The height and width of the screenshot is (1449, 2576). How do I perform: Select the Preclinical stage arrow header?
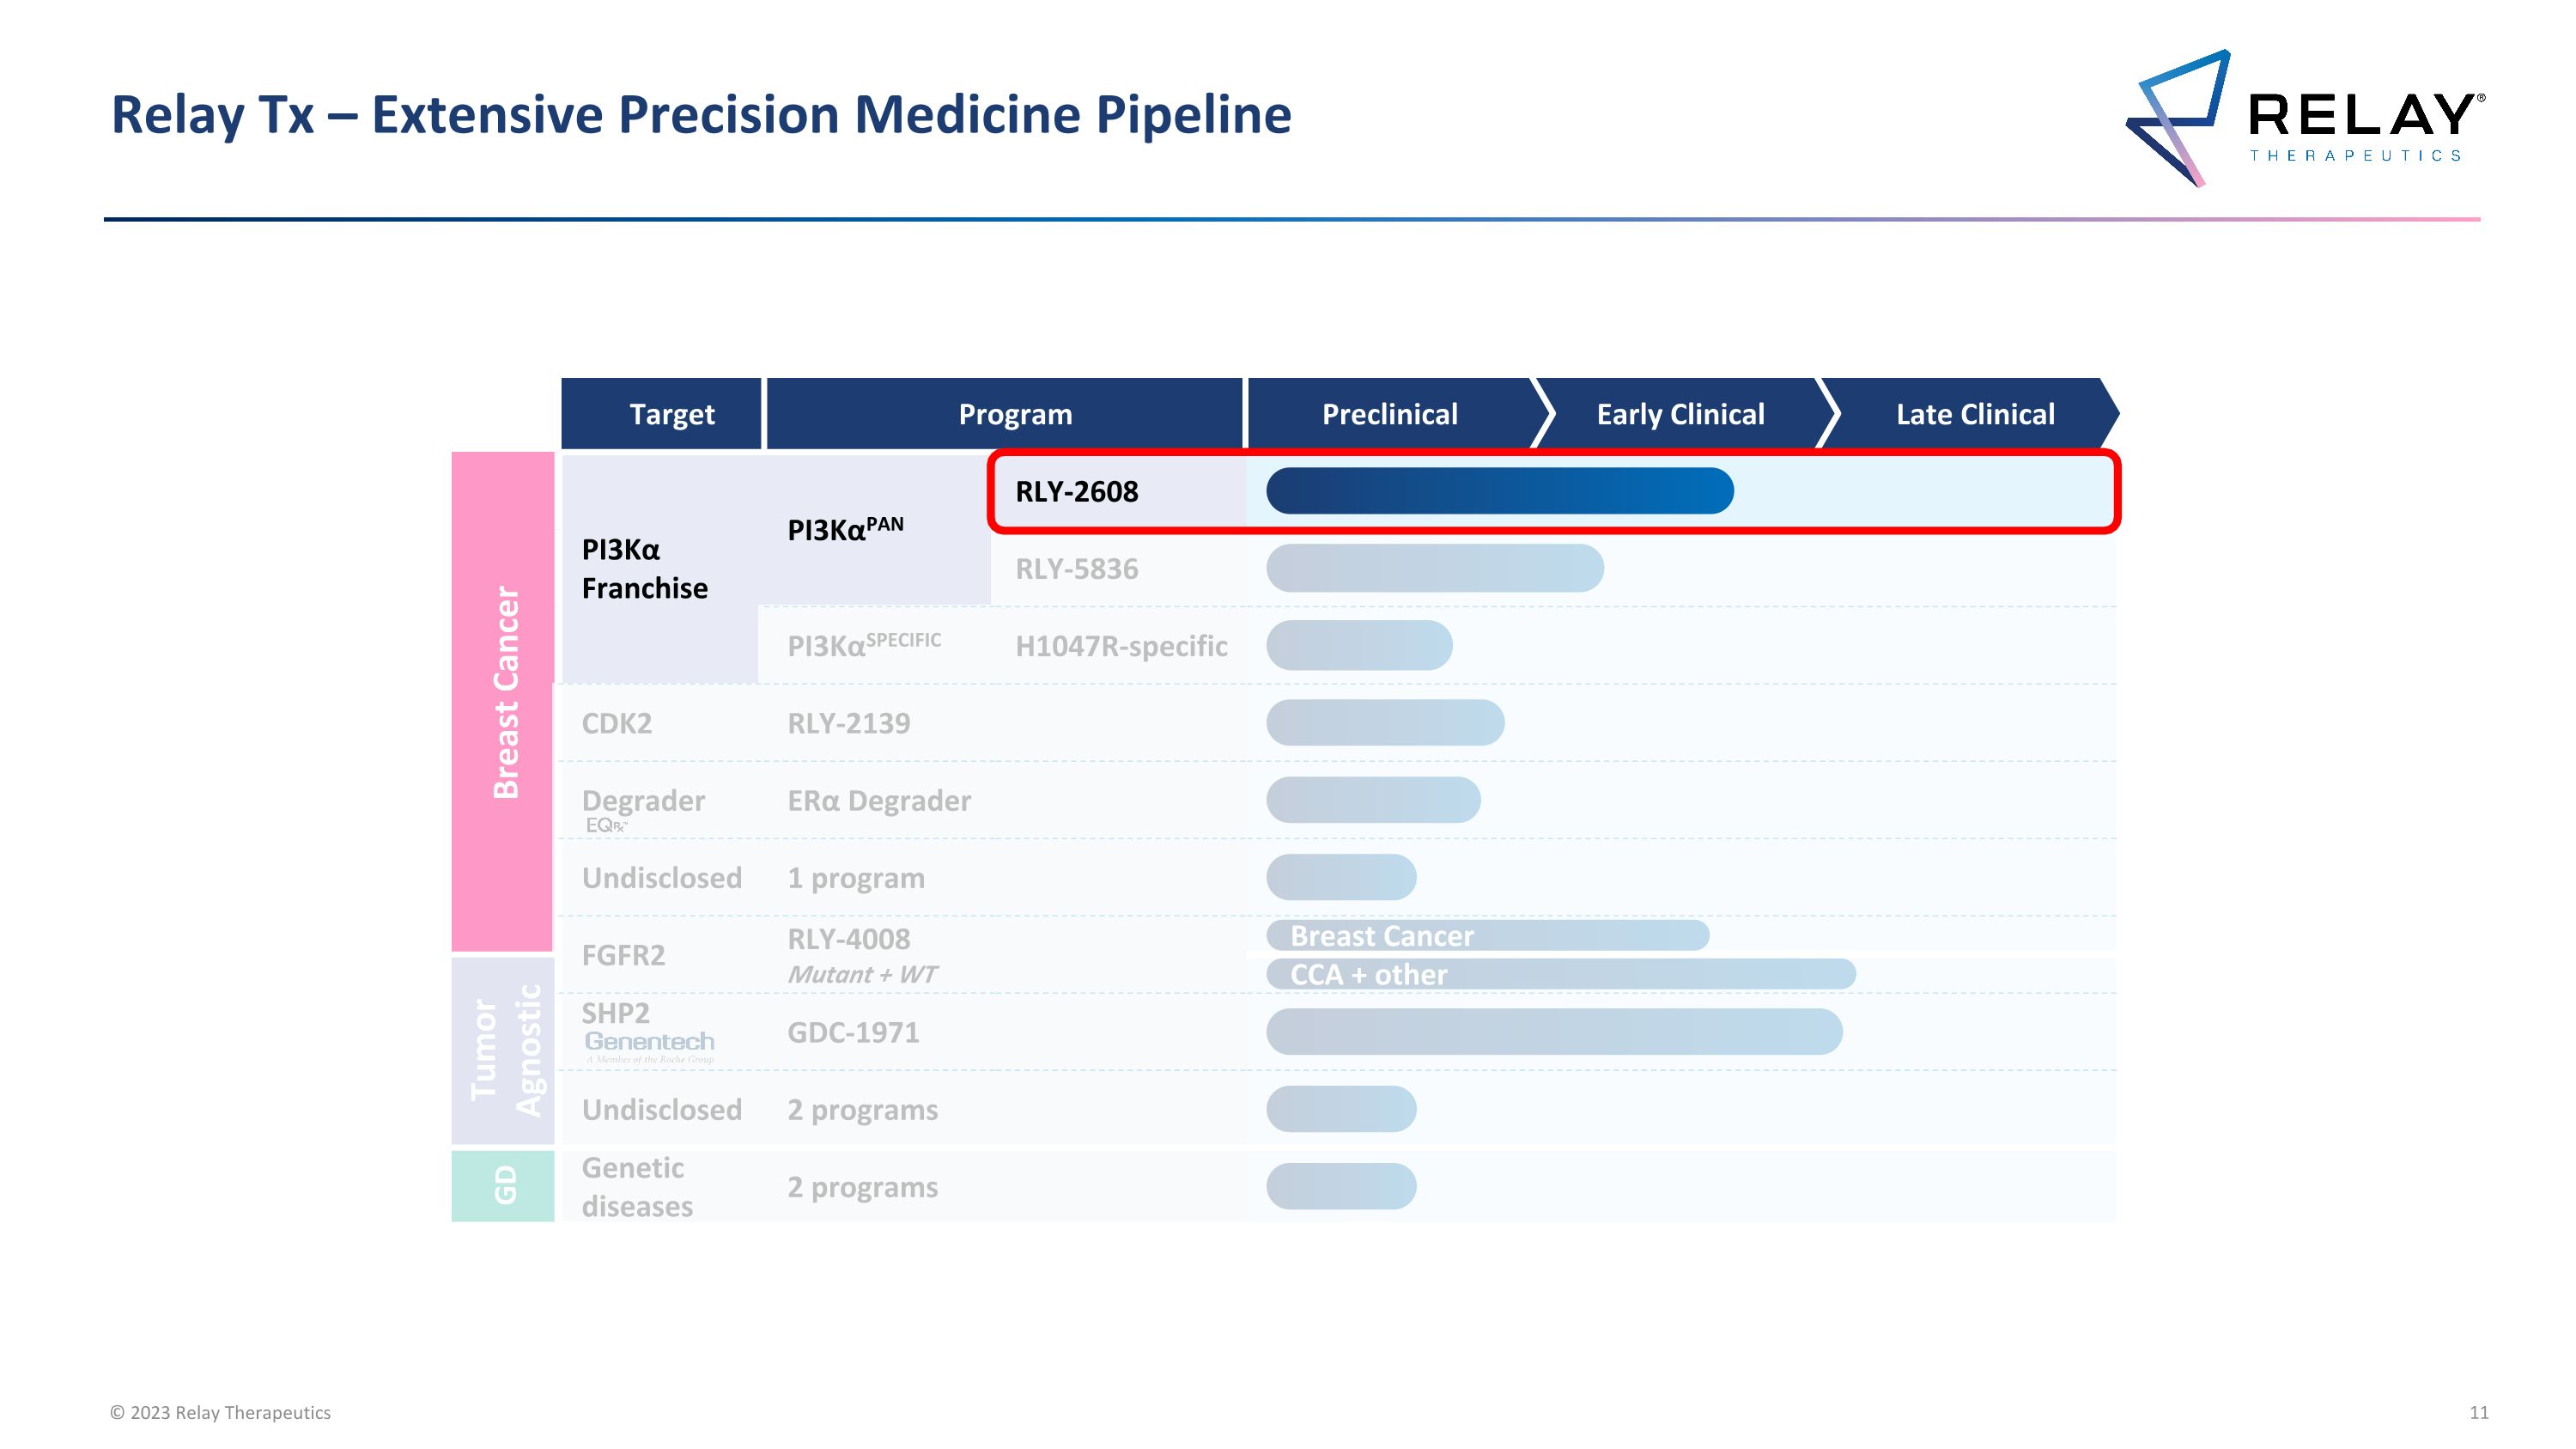point(1389,414)
